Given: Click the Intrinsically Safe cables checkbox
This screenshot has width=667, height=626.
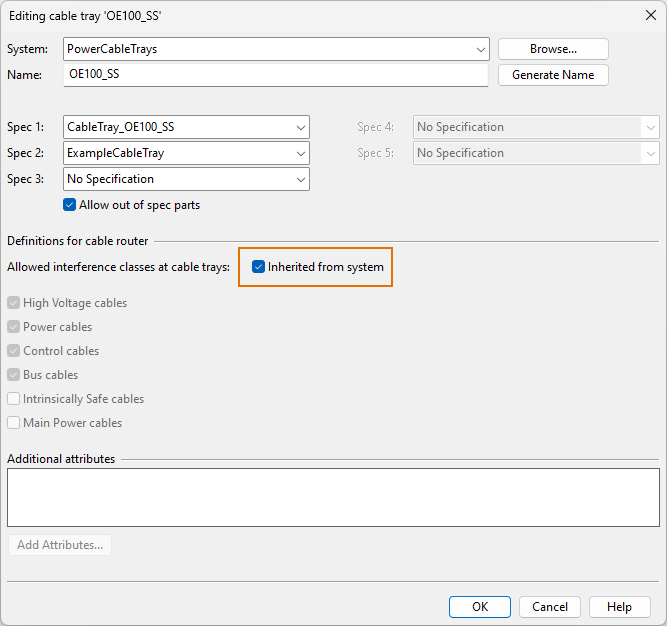Looking at the screenshot, I should 14,399.
